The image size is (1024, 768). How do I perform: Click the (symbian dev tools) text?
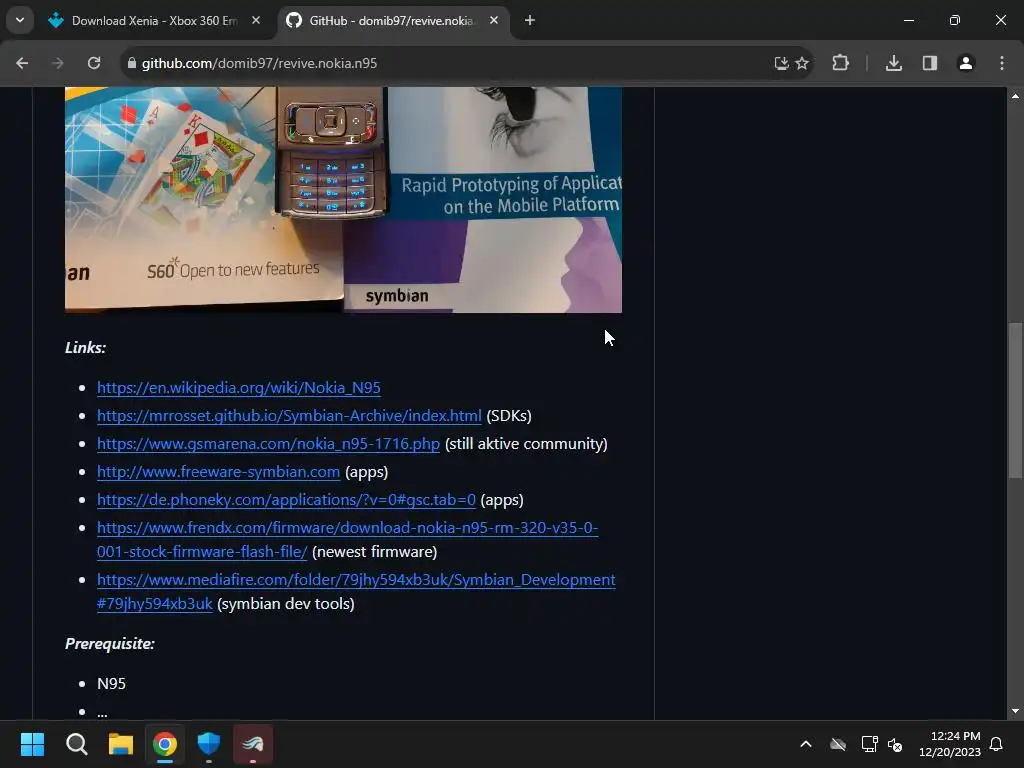285,604
